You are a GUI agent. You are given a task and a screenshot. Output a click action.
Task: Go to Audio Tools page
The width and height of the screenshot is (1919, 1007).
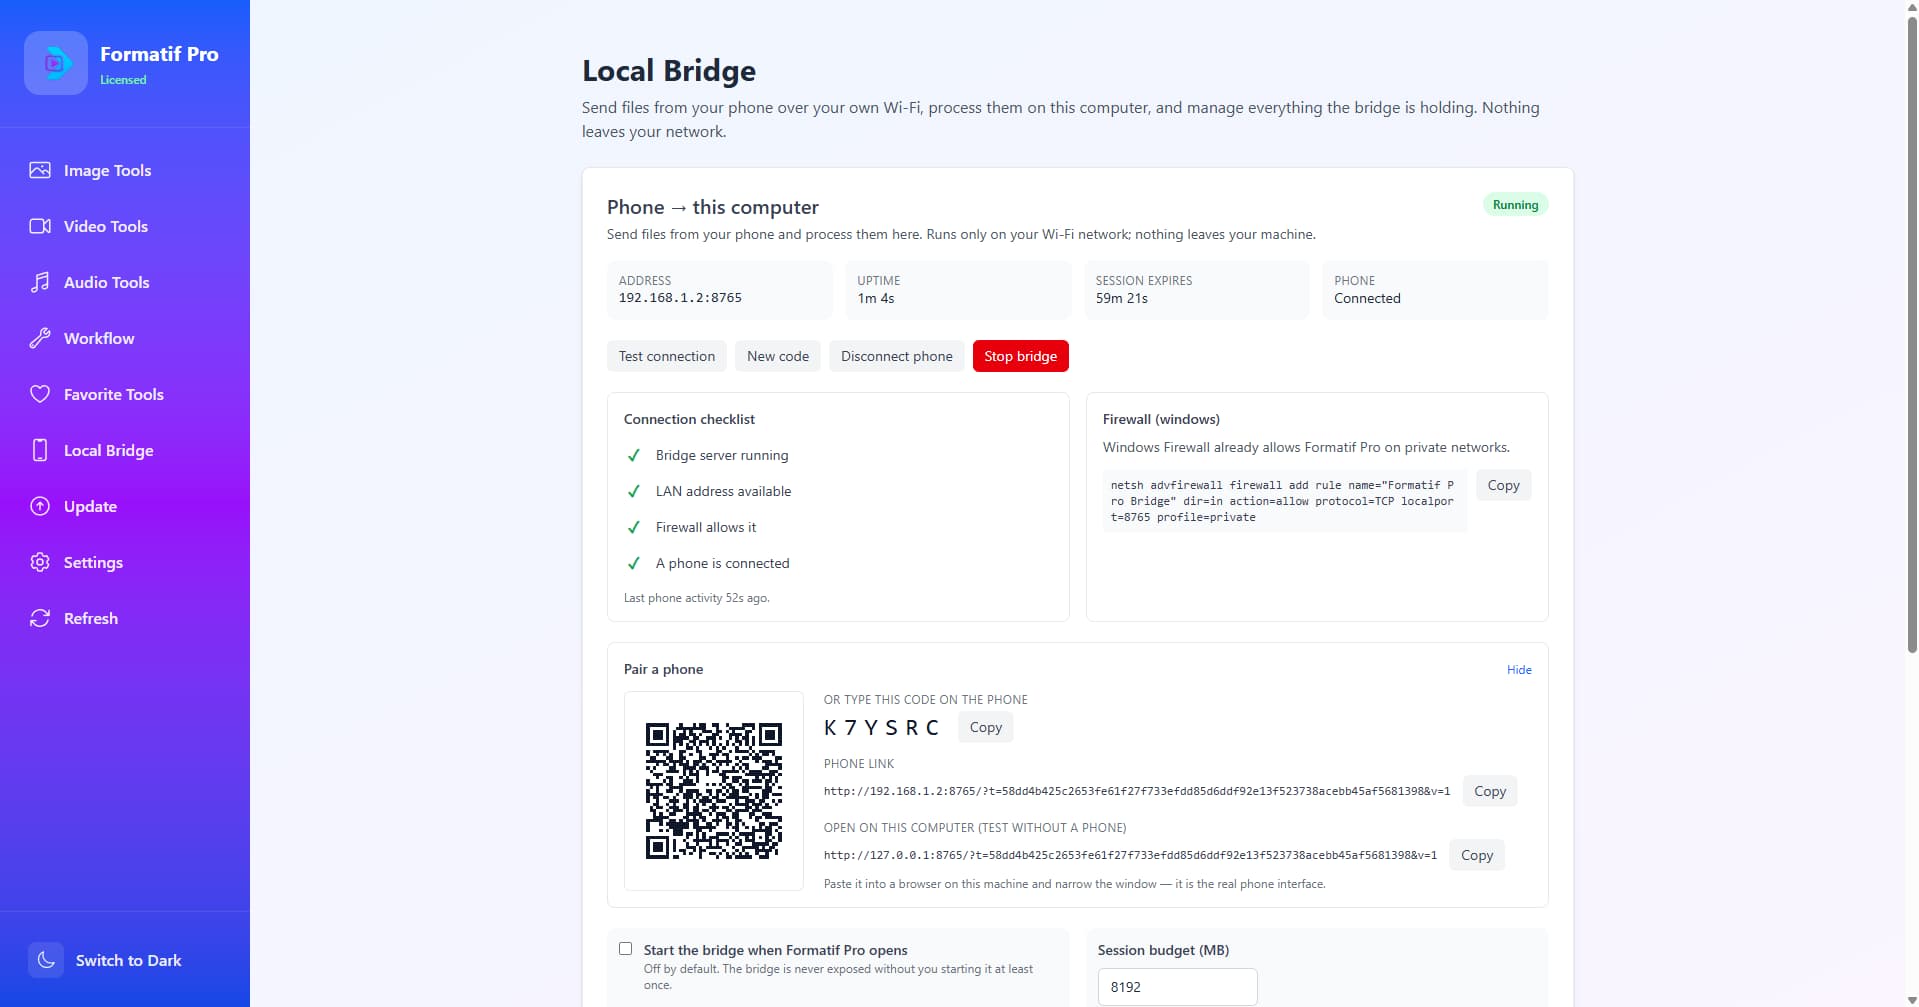point(107,282)
